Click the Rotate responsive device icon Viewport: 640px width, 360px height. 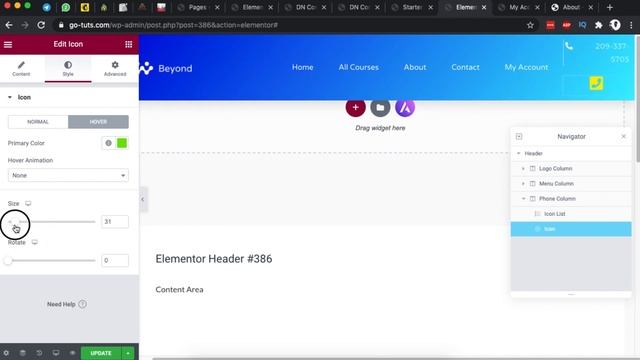(35, 242)
